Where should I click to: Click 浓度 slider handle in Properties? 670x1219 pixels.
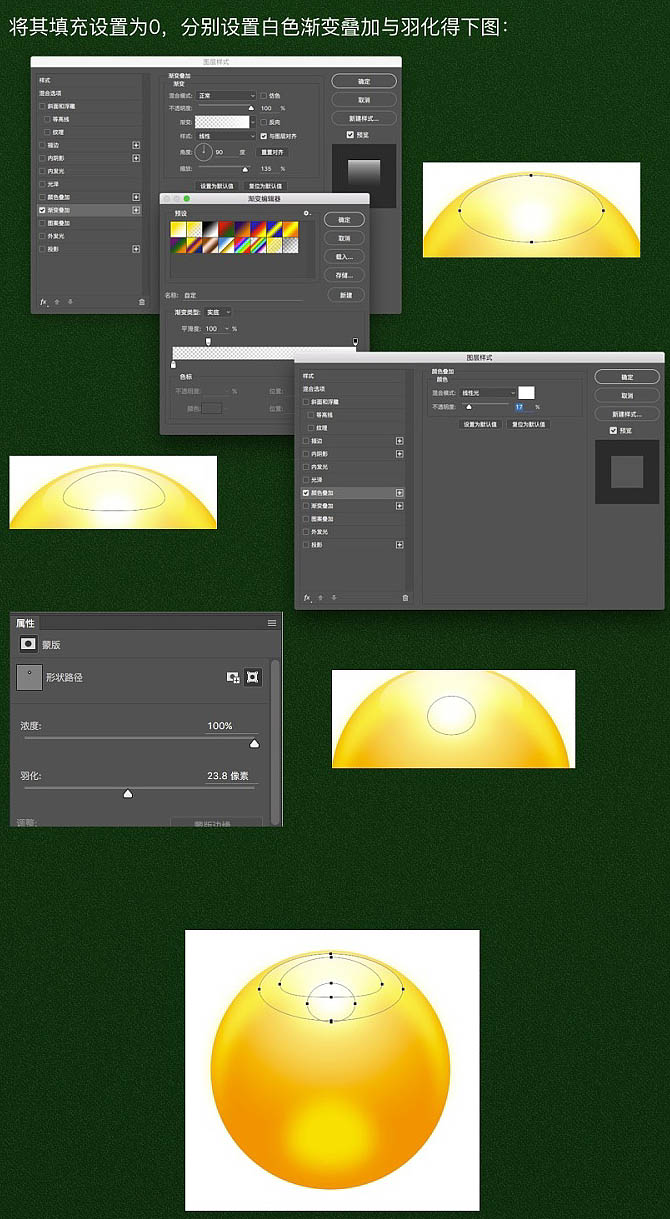(x=254, y=744)
